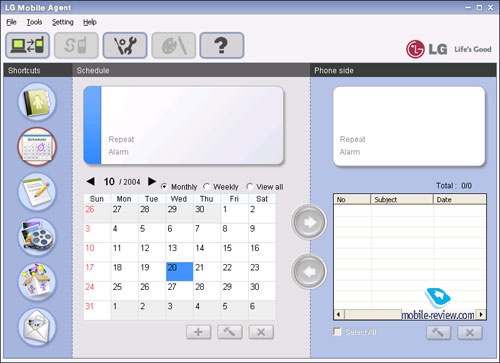500x363 pixels.
Task: Open the multimedia film reel shortcut
Action: 37,237
